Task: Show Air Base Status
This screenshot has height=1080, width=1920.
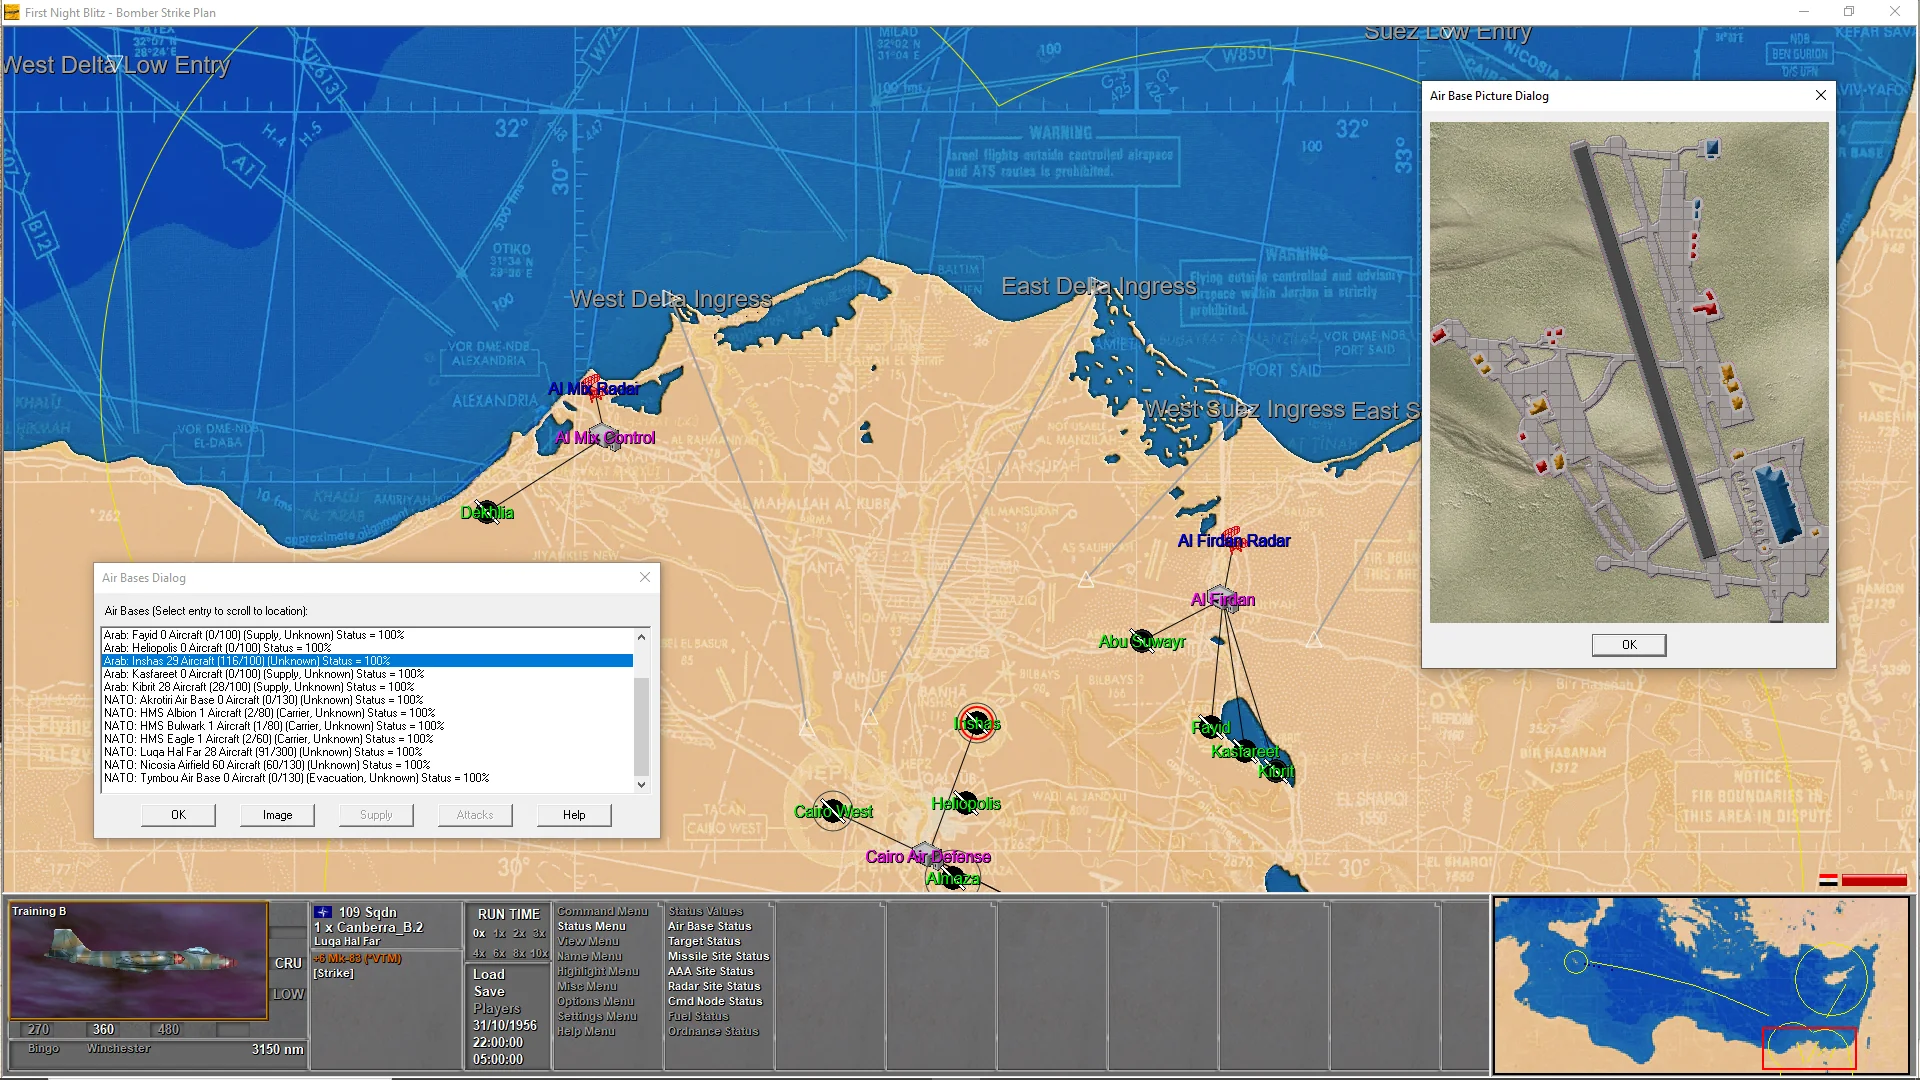Action: (709, 926)
